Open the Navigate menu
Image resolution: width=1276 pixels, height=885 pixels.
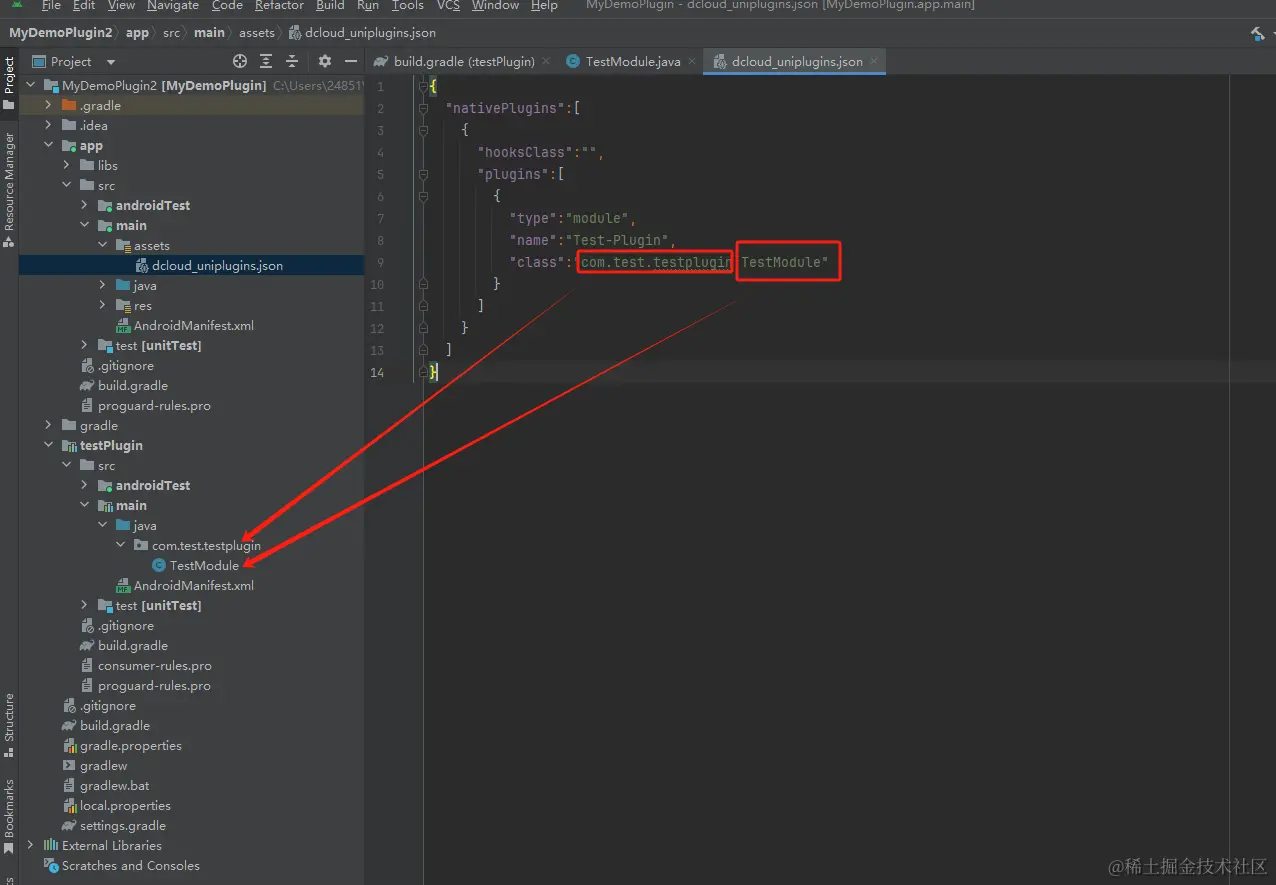tap(172, 5)
